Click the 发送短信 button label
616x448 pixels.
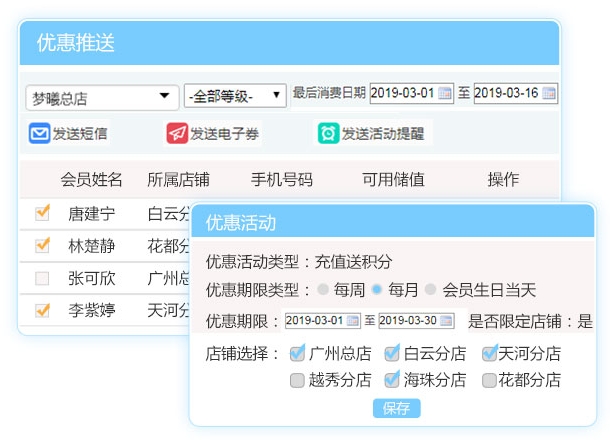coord(80,134)
